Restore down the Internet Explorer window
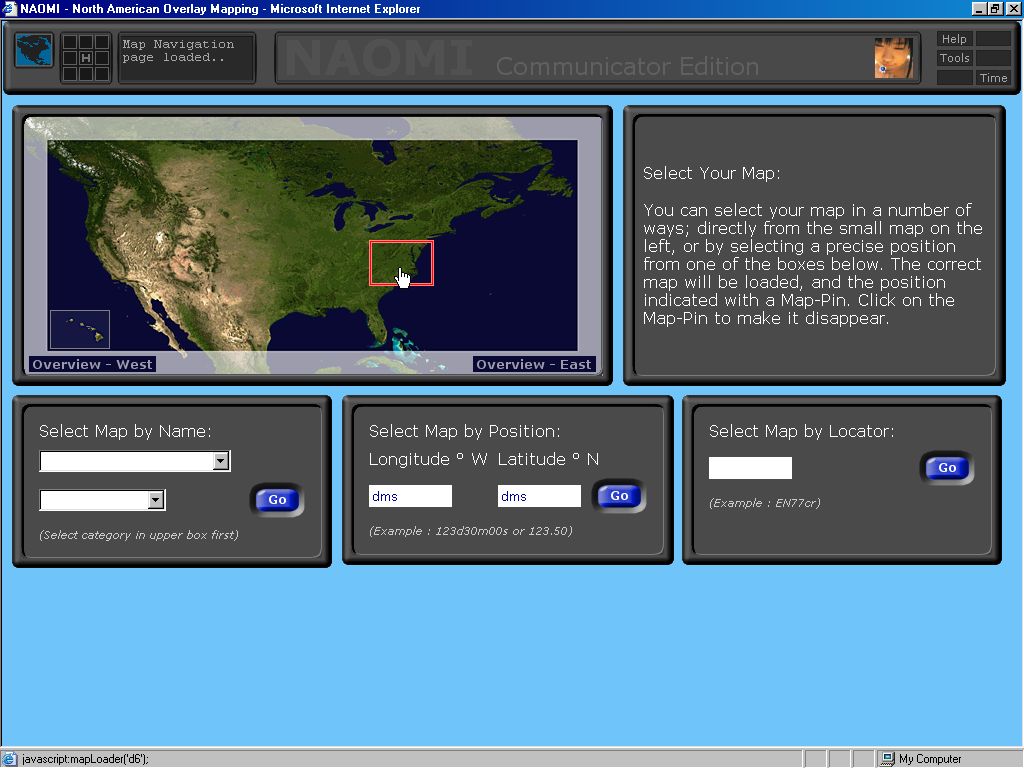The height and width of the screenshot is (768, 1024). click(x=995, y=8)
